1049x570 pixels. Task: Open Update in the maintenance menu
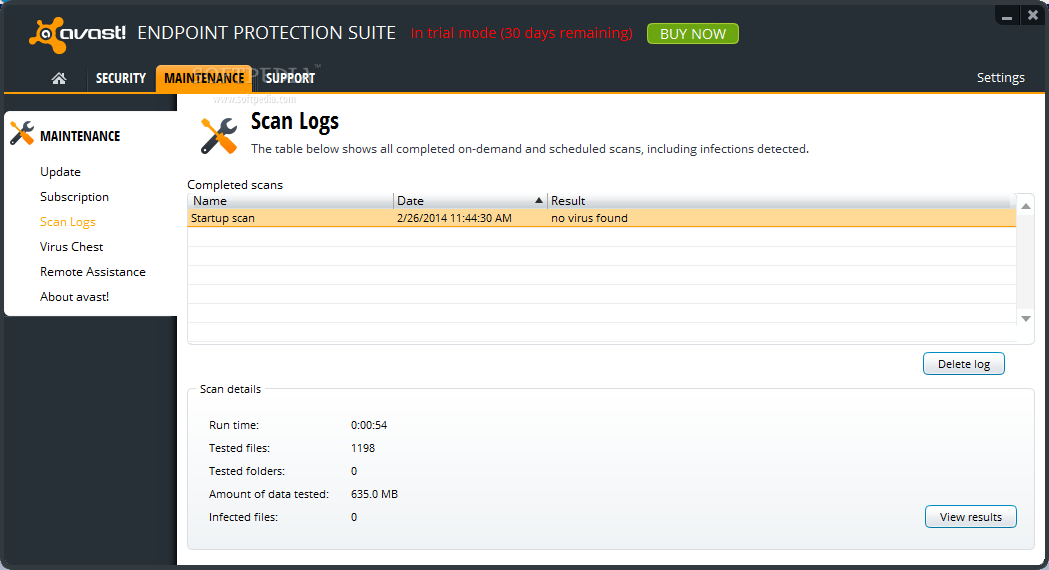(60, 172)
